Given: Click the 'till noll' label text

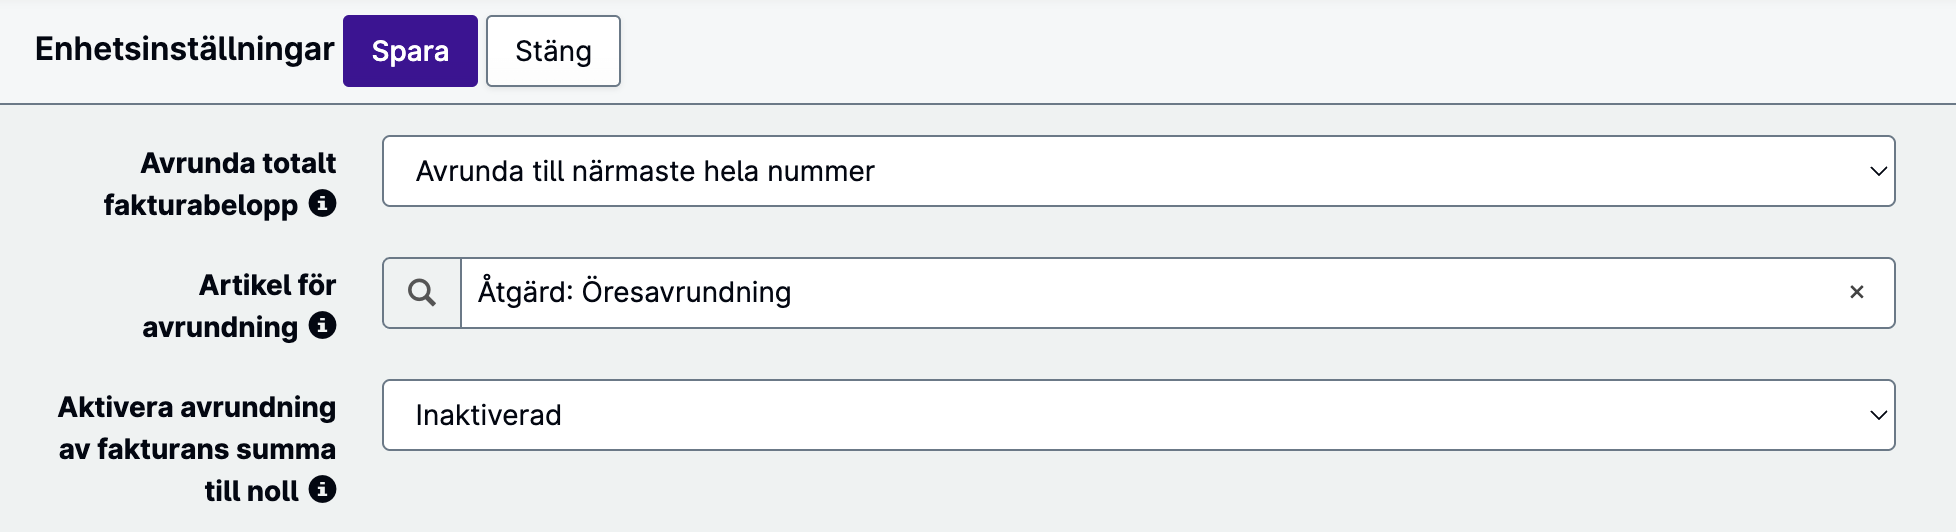Looking at the screenshot, I should [x=252, y=491].
